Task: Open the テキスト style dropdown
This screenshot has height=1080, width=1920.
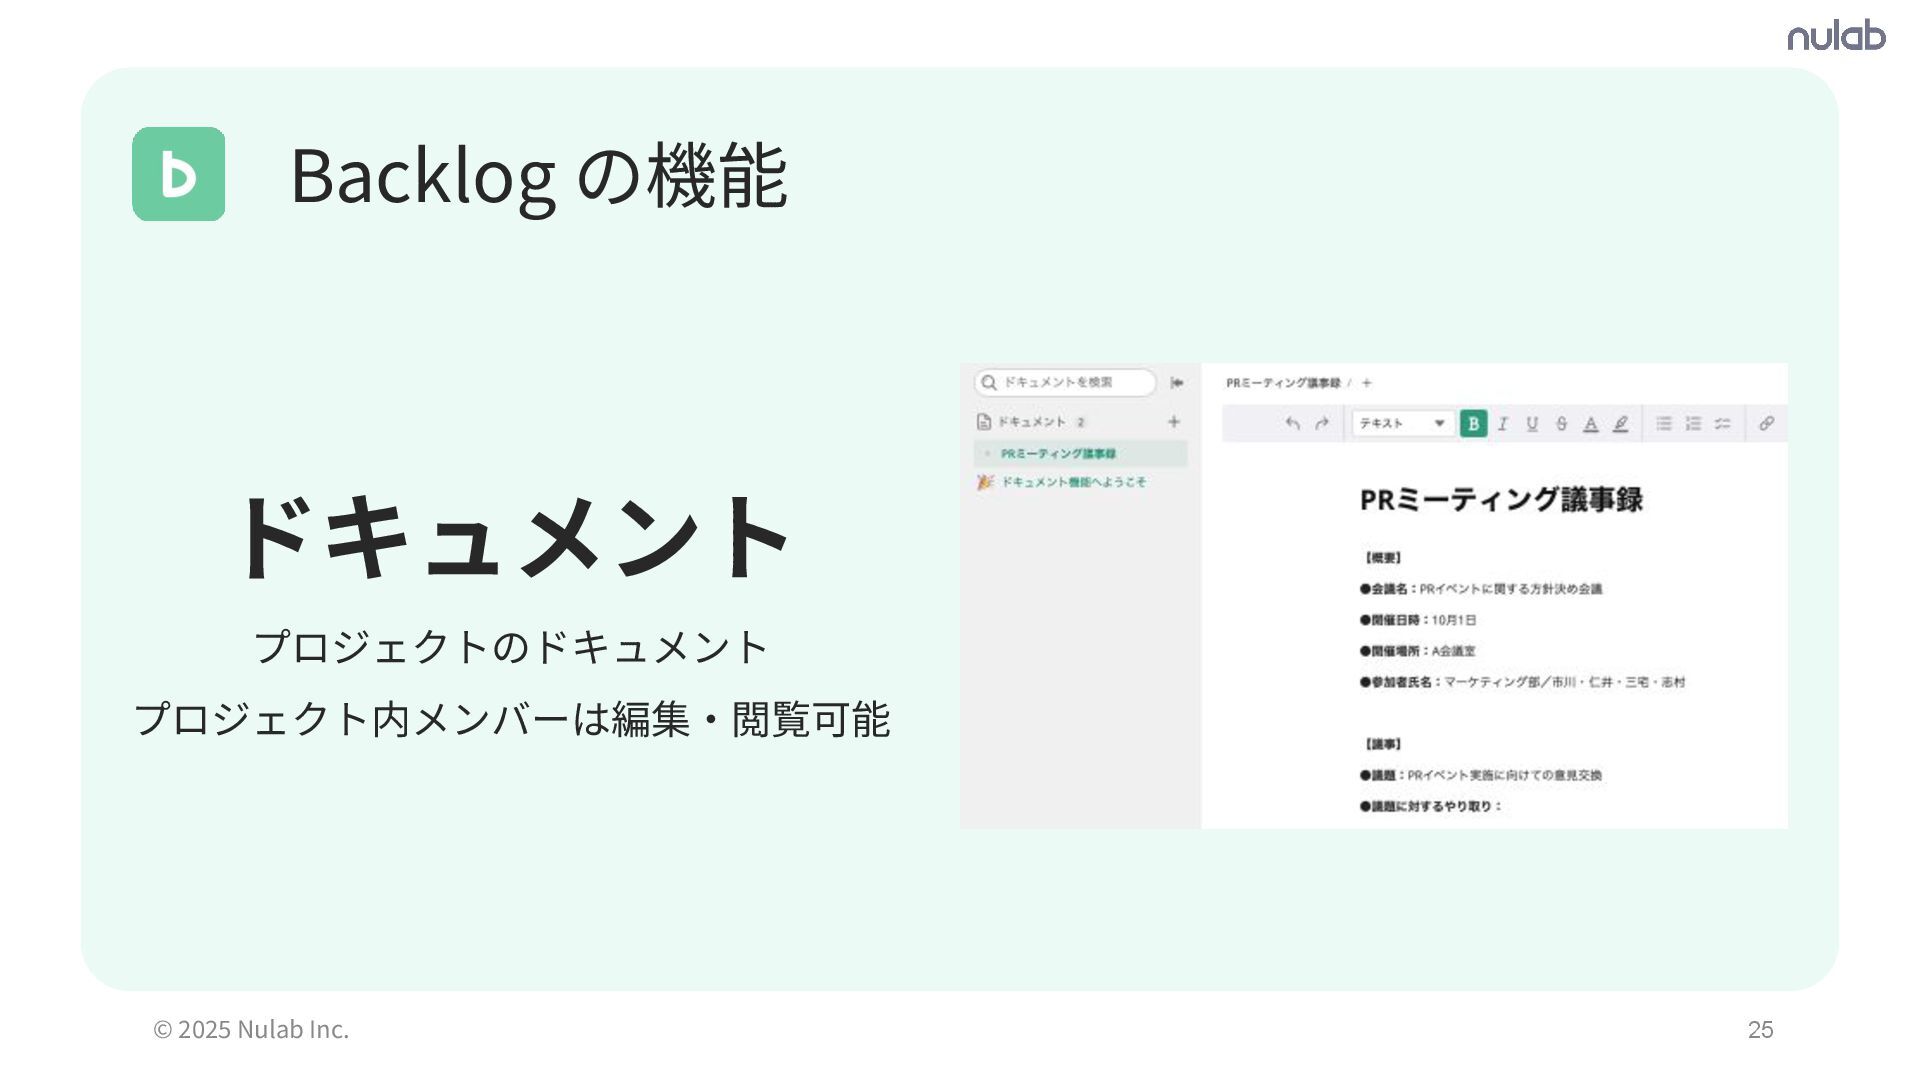Action: click(x=1402, y=423)
